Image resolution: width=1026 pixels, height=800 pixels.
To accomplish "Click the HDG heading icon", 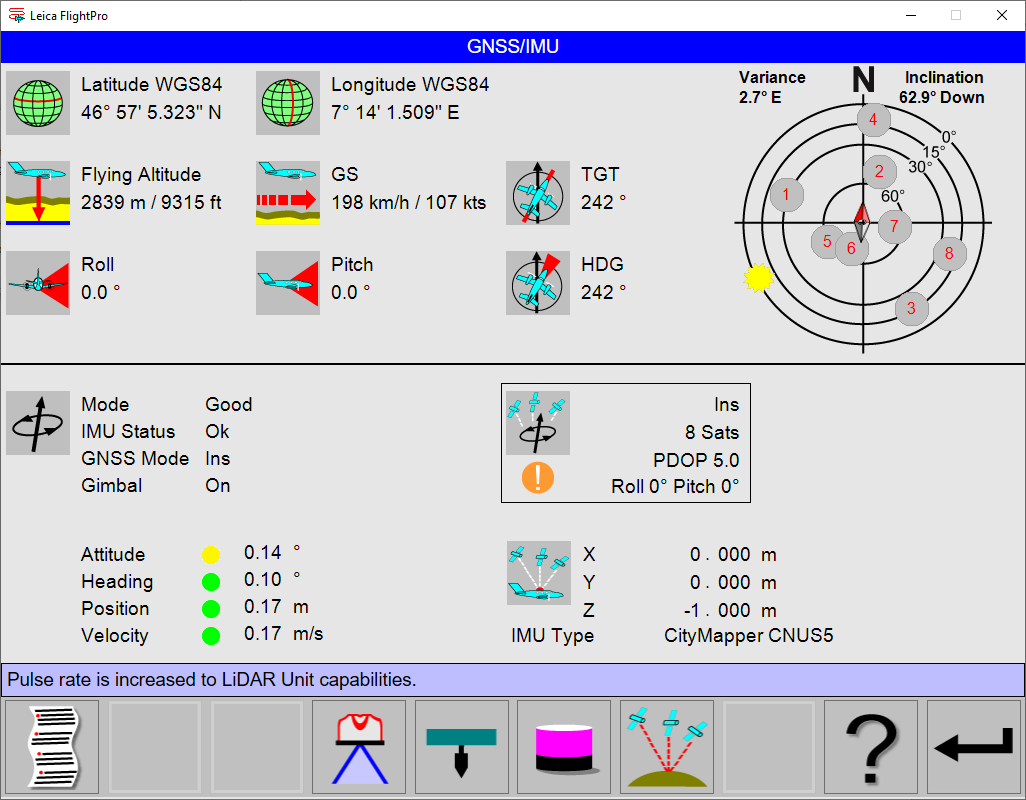I will 537,282.
